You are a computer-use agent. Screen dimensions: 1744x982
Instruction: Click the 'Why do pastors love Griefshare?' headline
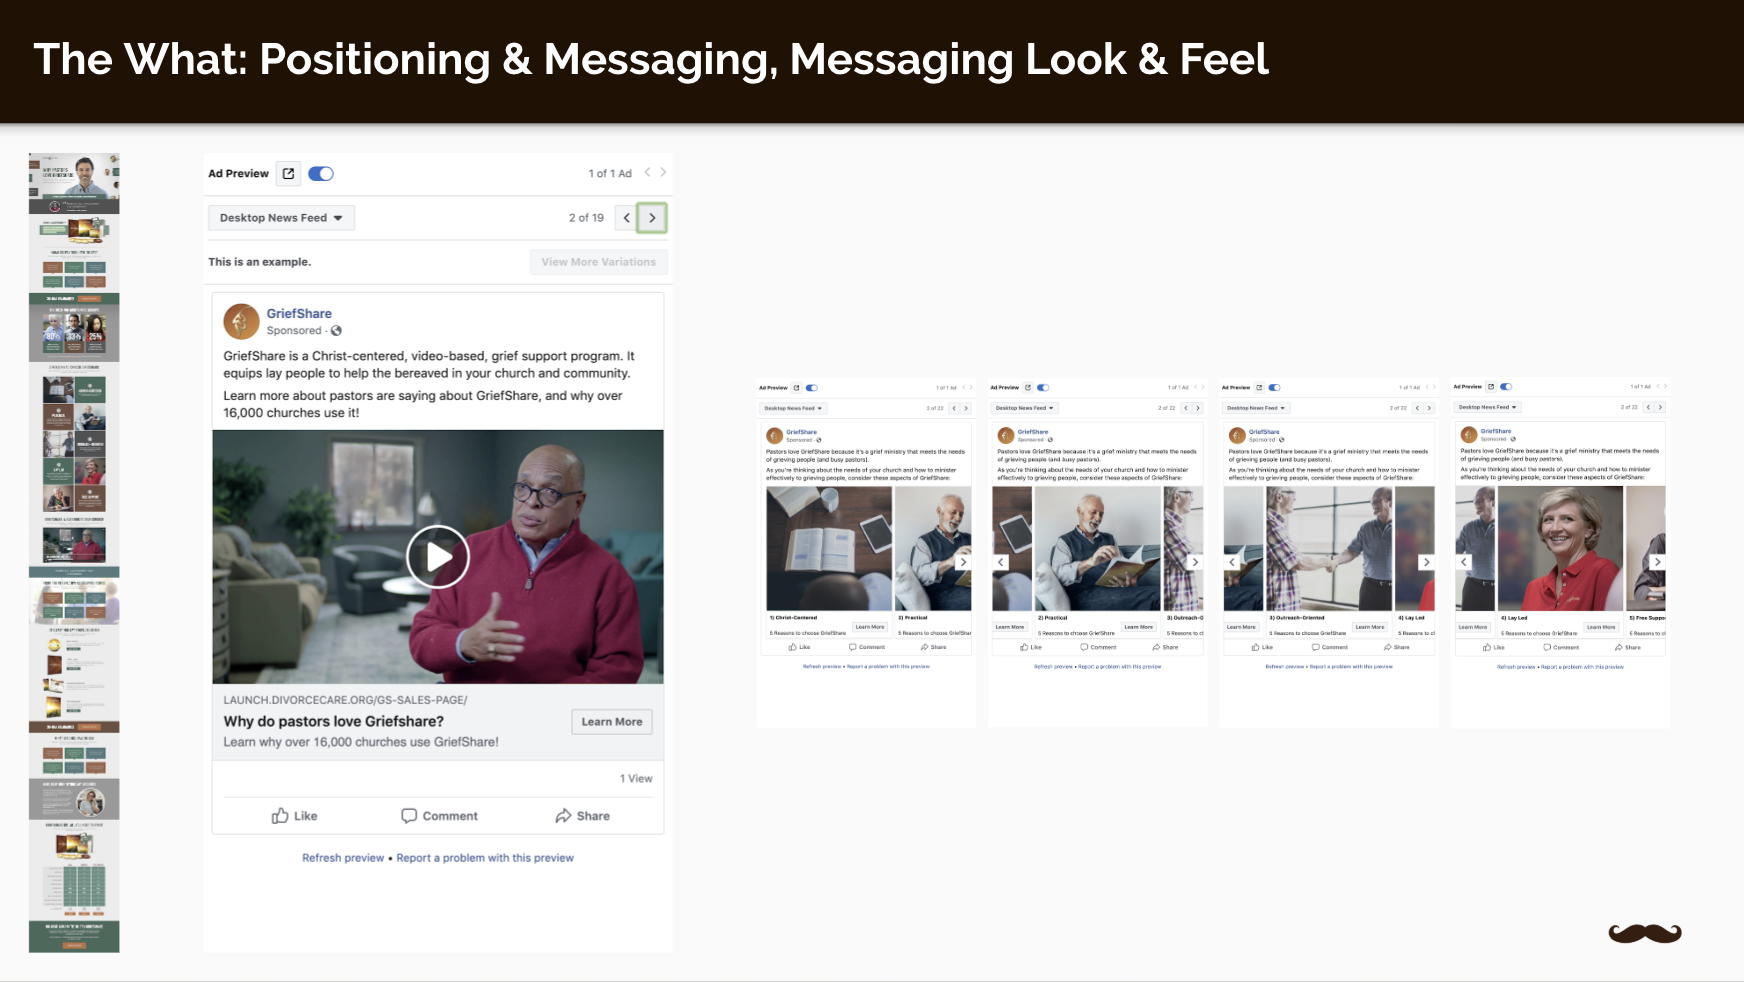click(x=334, y=721)
